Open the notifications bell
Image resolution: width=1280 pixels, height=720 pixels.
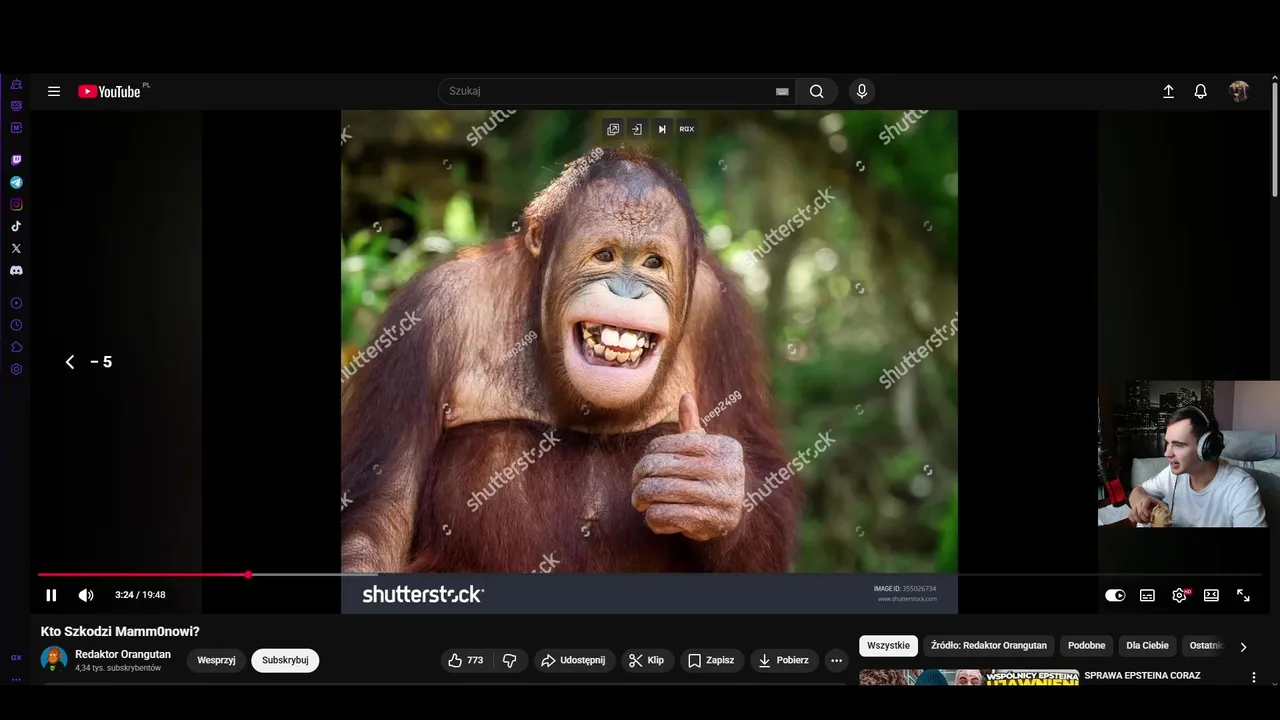click(x=1201, y=91)
